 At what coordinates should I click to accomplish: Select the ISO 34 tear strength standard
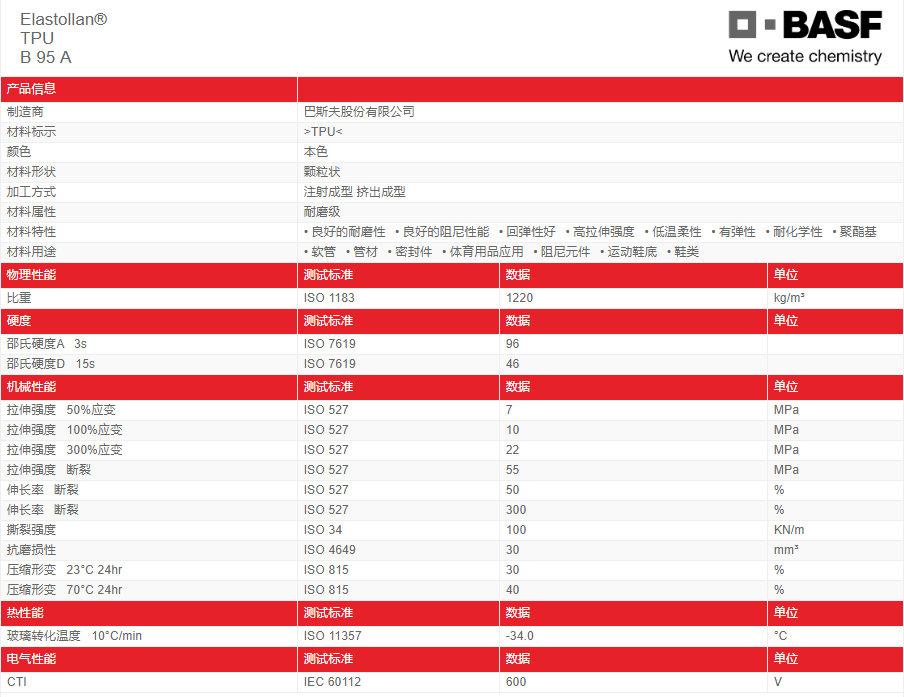[322, 530]
